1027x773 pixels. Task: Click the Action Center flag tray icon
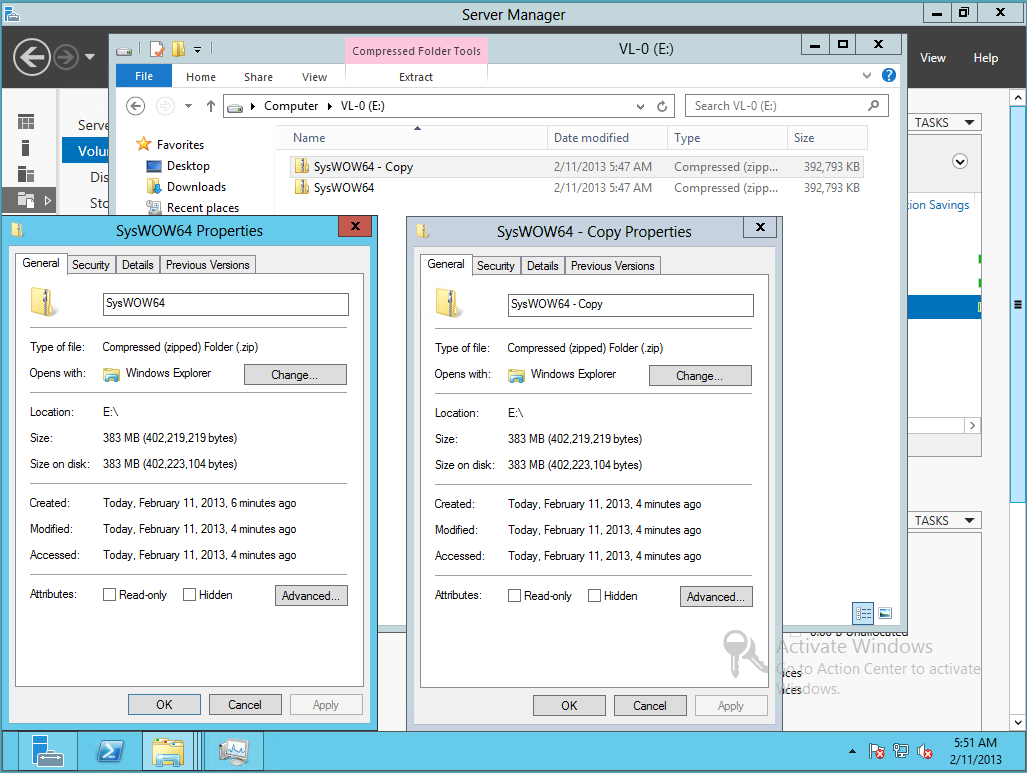pos(877,751)
